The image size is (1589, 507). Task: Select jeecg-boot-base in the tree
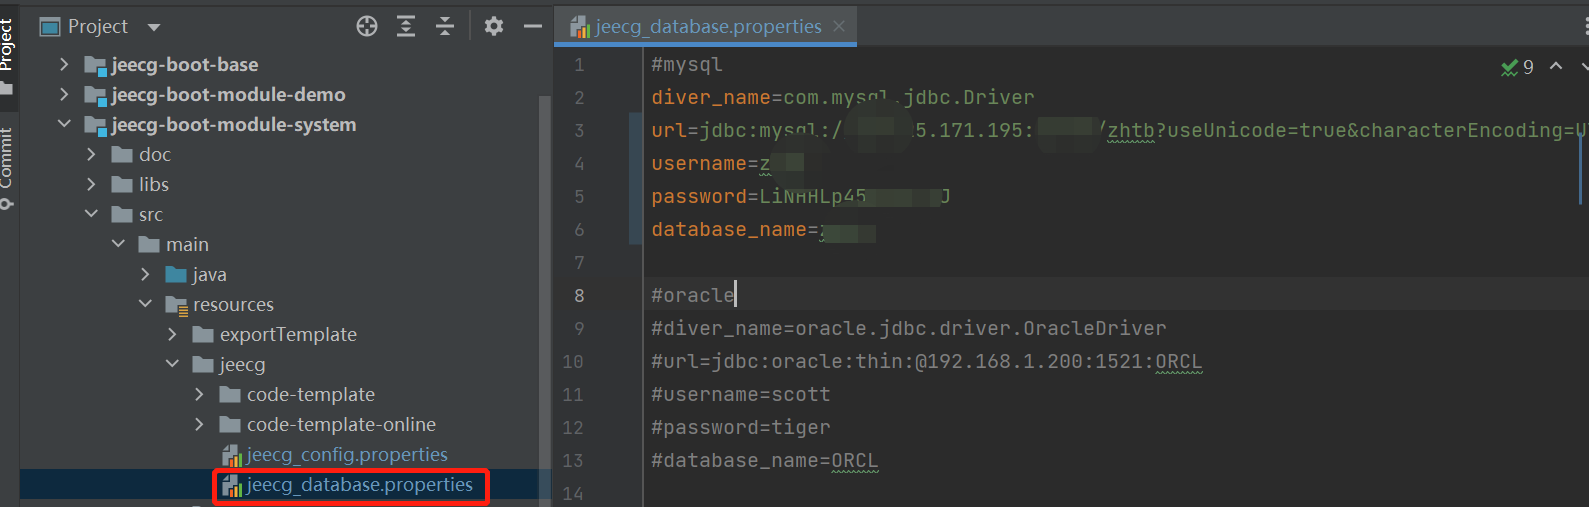[185, 65]
